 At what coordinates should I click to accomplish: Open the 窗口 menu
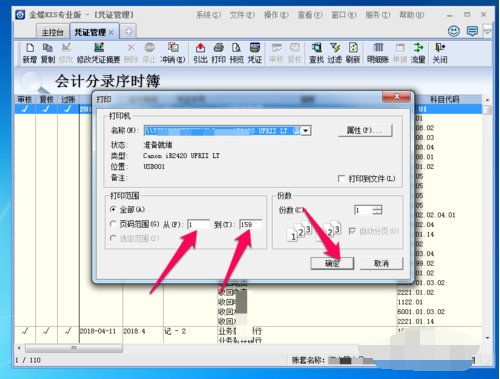(x=344, y=15)
